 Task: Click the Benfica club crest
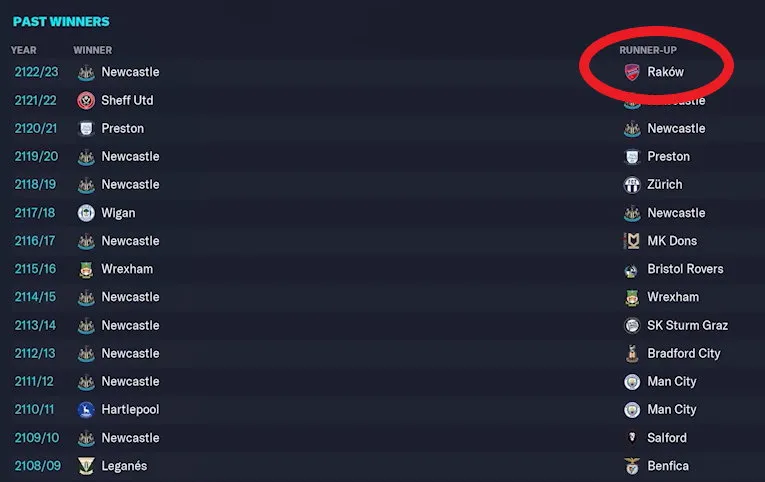coord(632,466)
